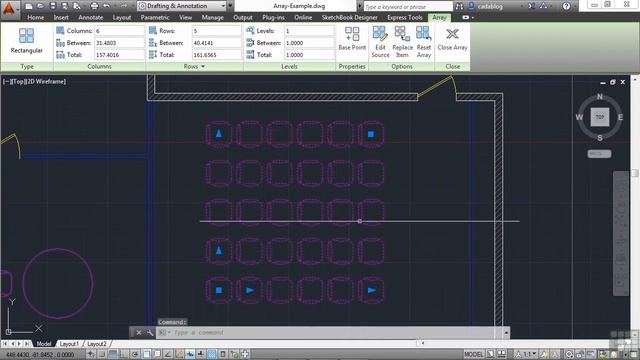This screenshot has width=640, height=360.
Task: Click the search binoculars icon
Action: [459, 6]
